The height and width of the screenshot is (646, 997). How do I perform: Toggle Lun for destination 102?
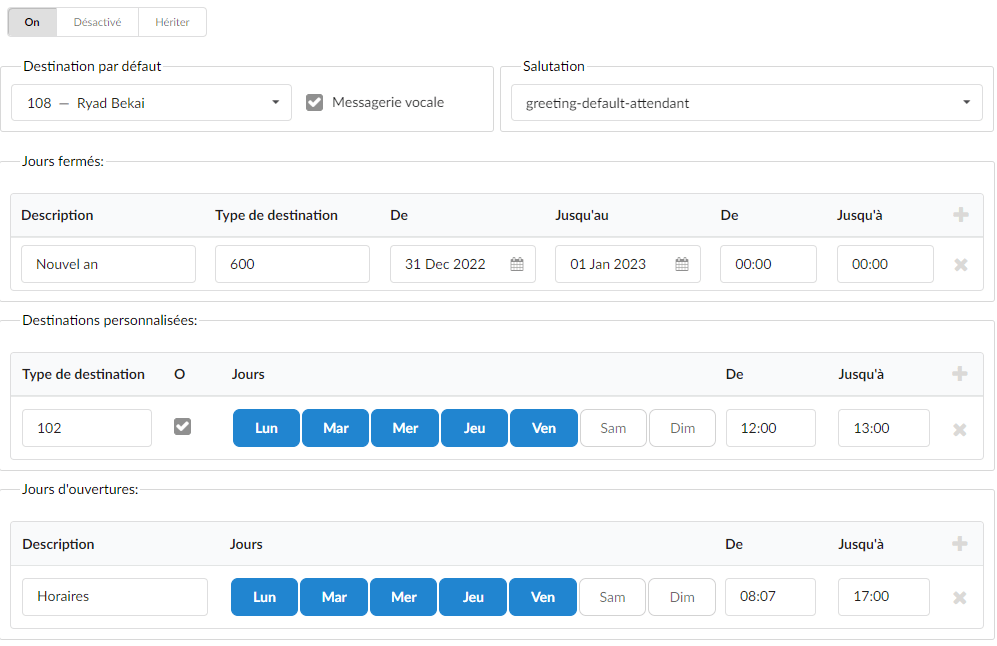[266, 428]
